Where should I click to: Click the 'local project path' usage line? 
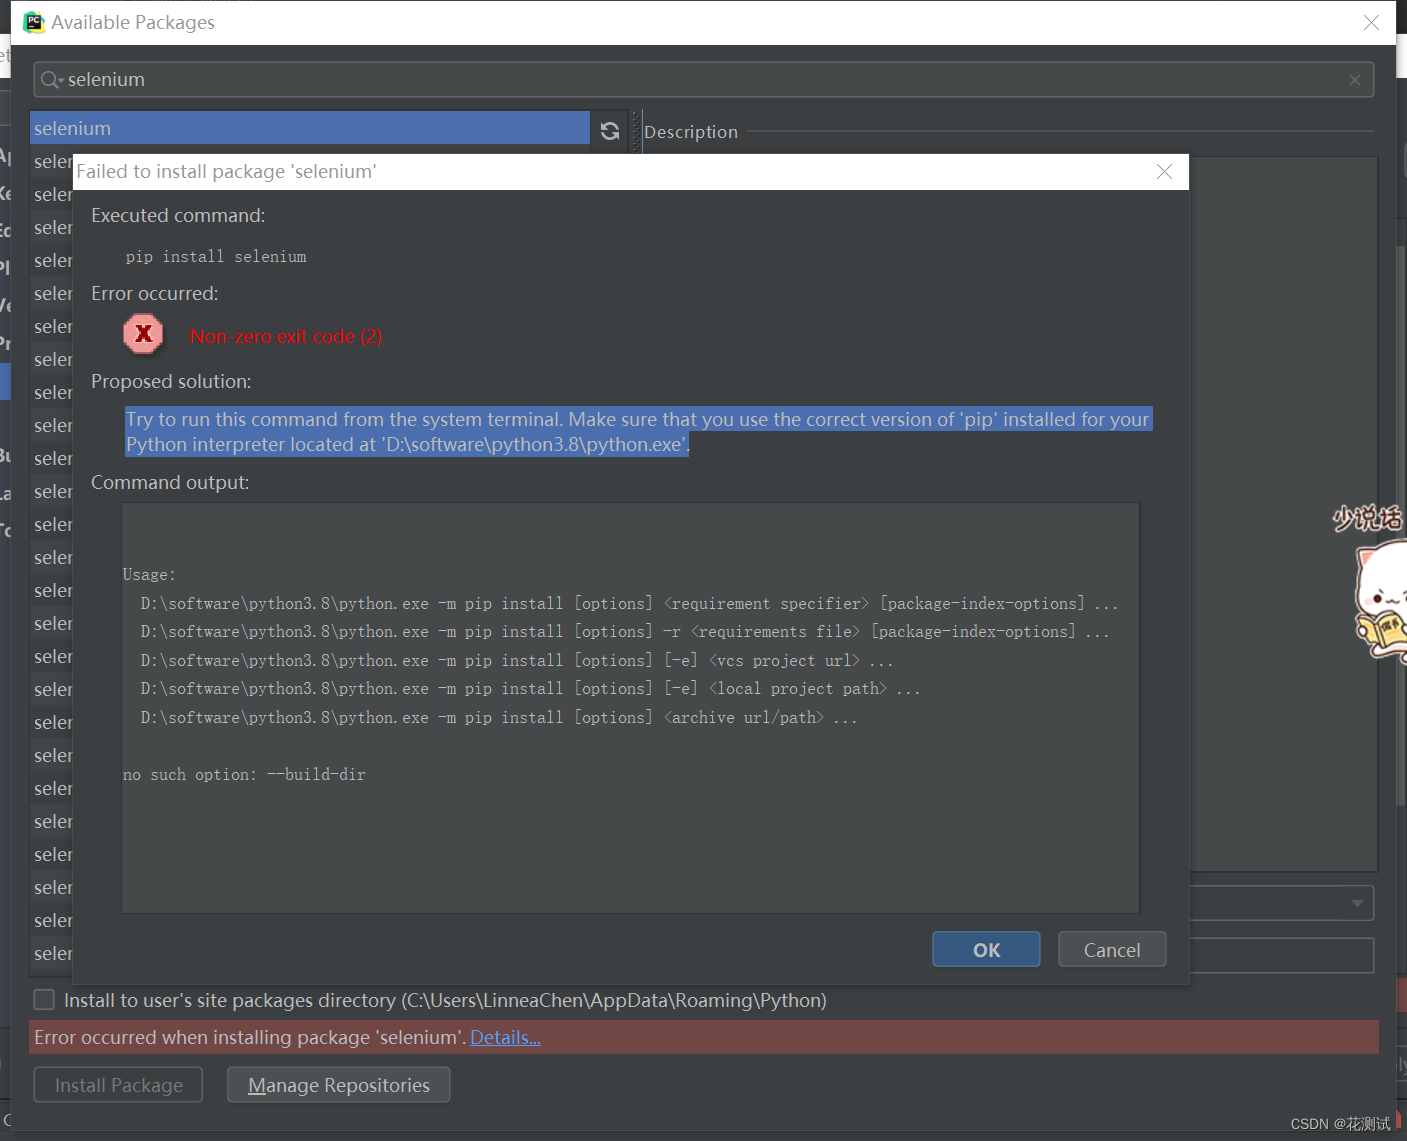pyautogui.click(x=530, y=689)
